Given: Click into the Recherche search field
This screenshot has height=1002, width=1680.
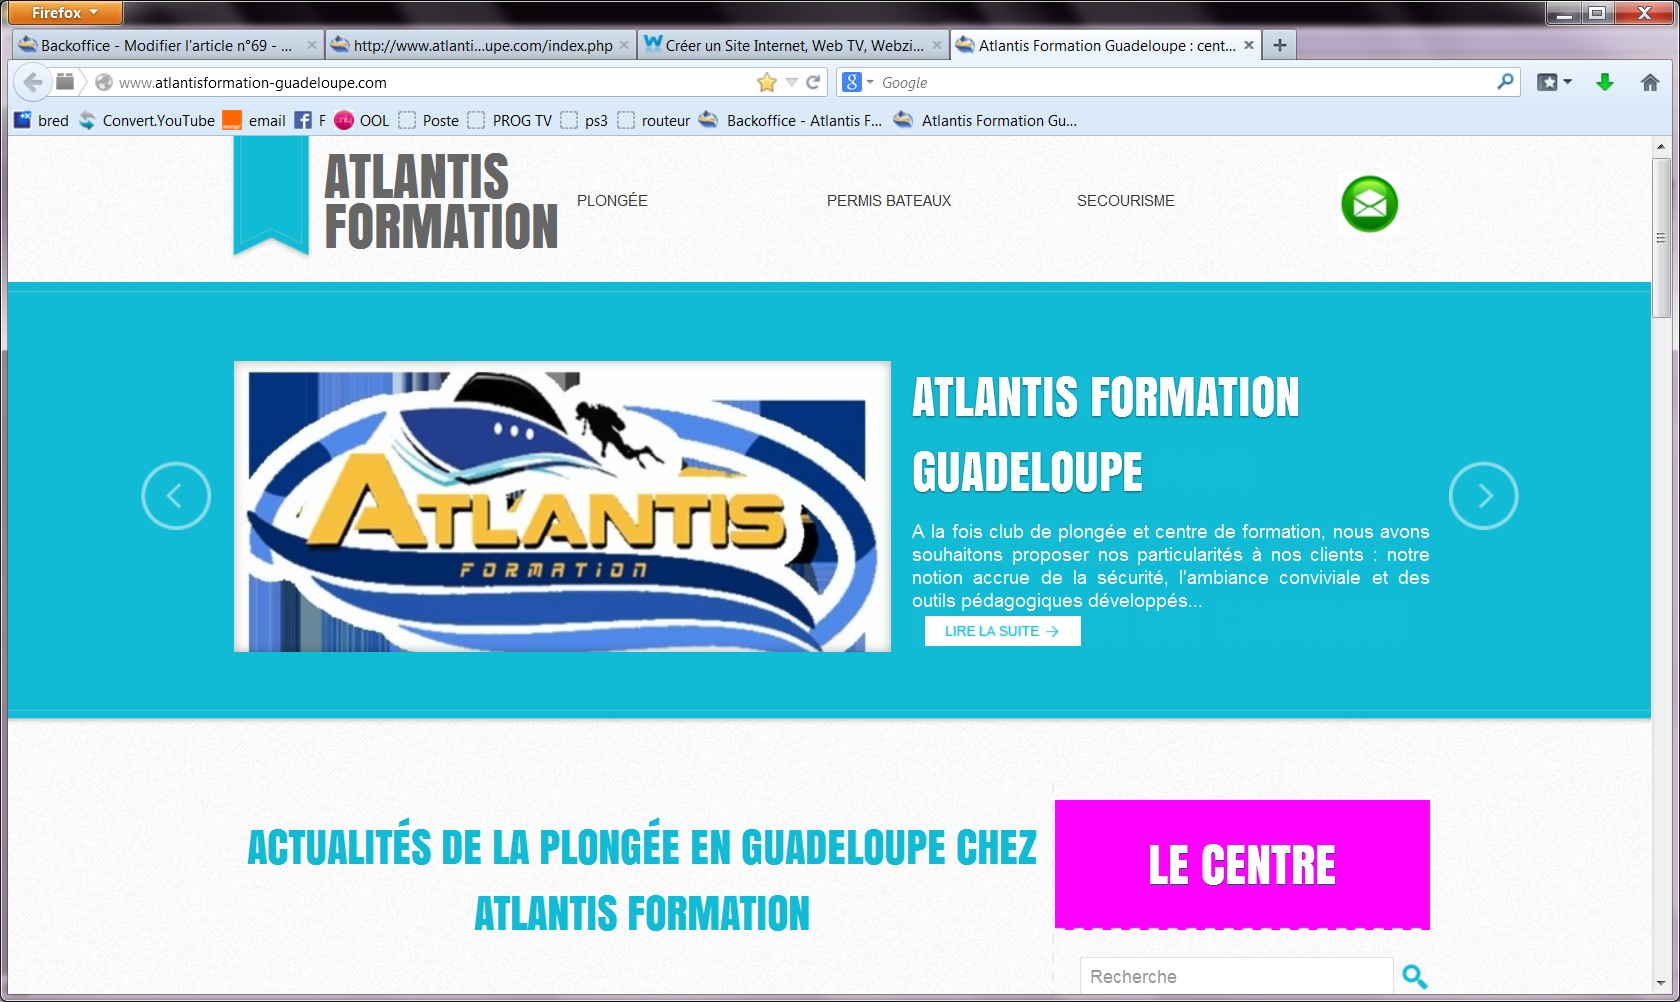Looking at the screenshot, I should pos(1236,976).
